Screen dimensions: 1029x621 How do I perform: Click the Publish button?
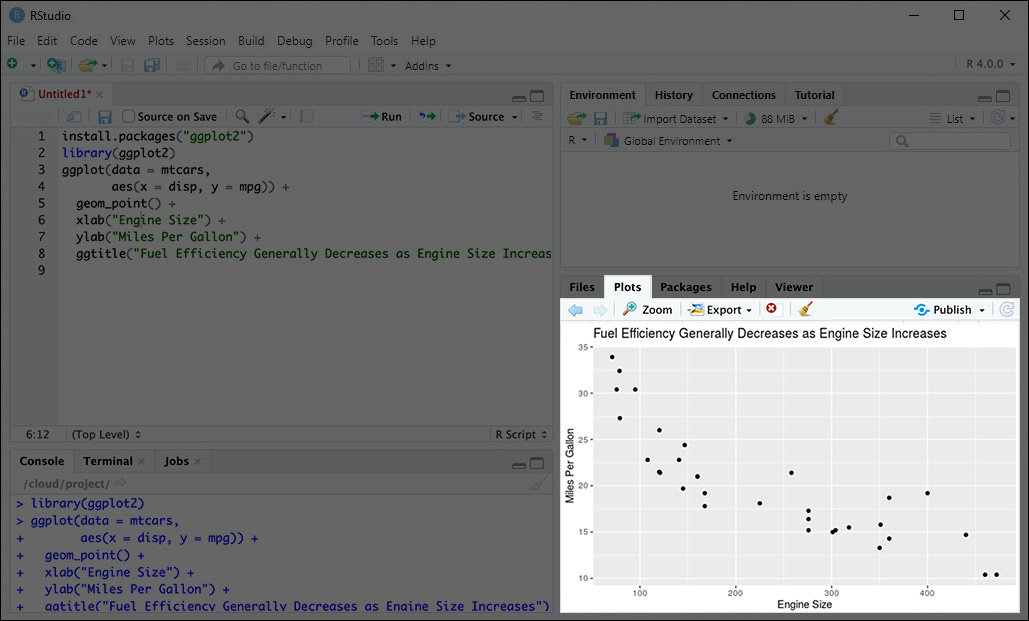(x=943, y=310)
